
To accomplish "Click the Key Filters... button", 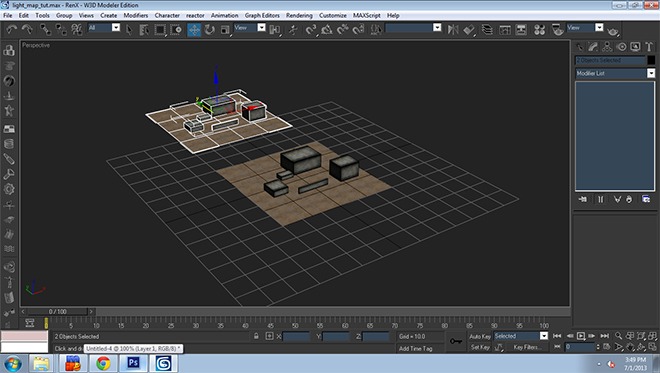I will click(x=527, y=347).
